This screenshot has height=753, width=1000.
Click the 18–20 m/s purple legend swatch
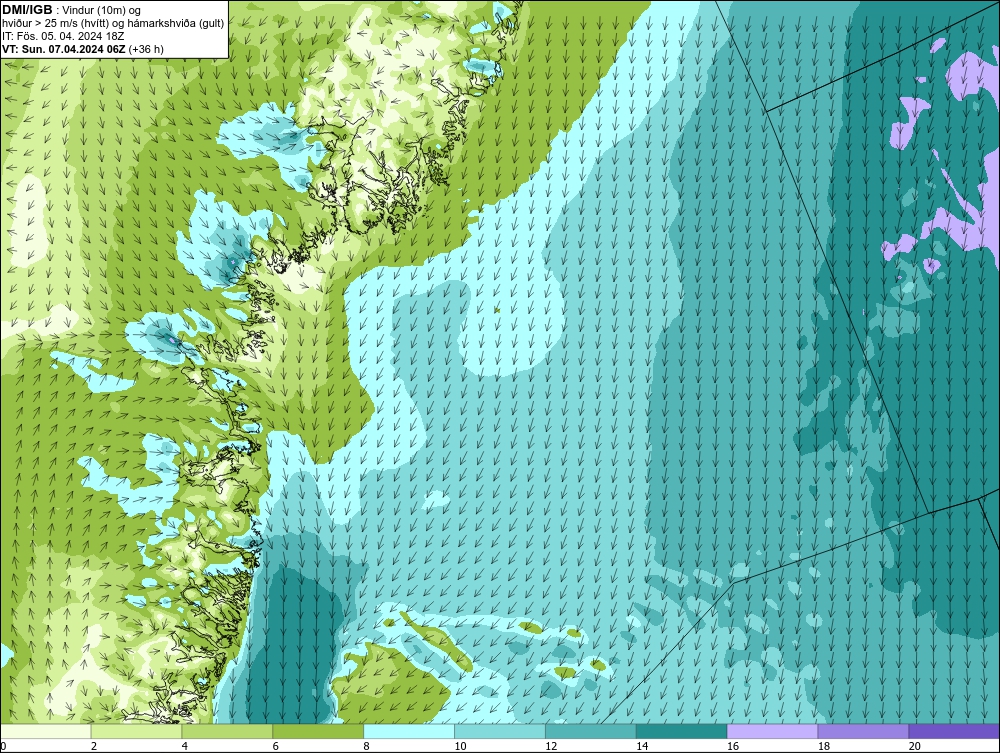[x=864, y=731]
